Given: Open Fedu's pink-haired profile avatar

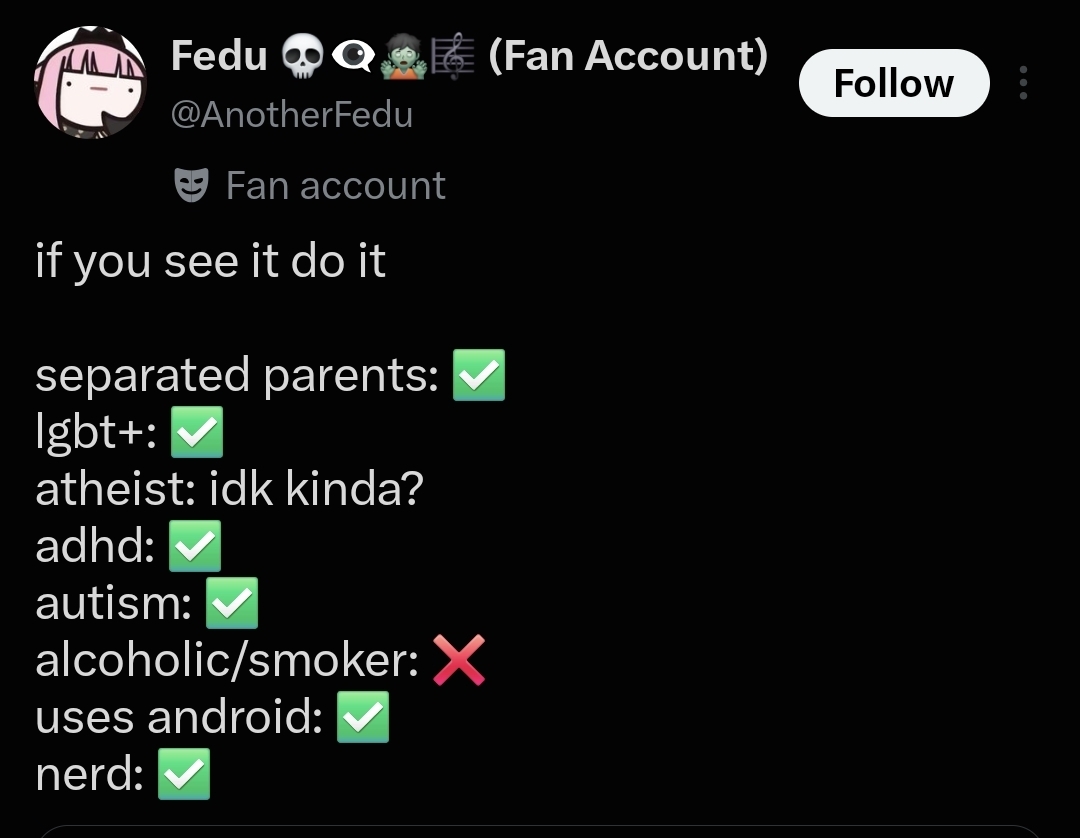Looking at the screenshot, I should 90,83.
